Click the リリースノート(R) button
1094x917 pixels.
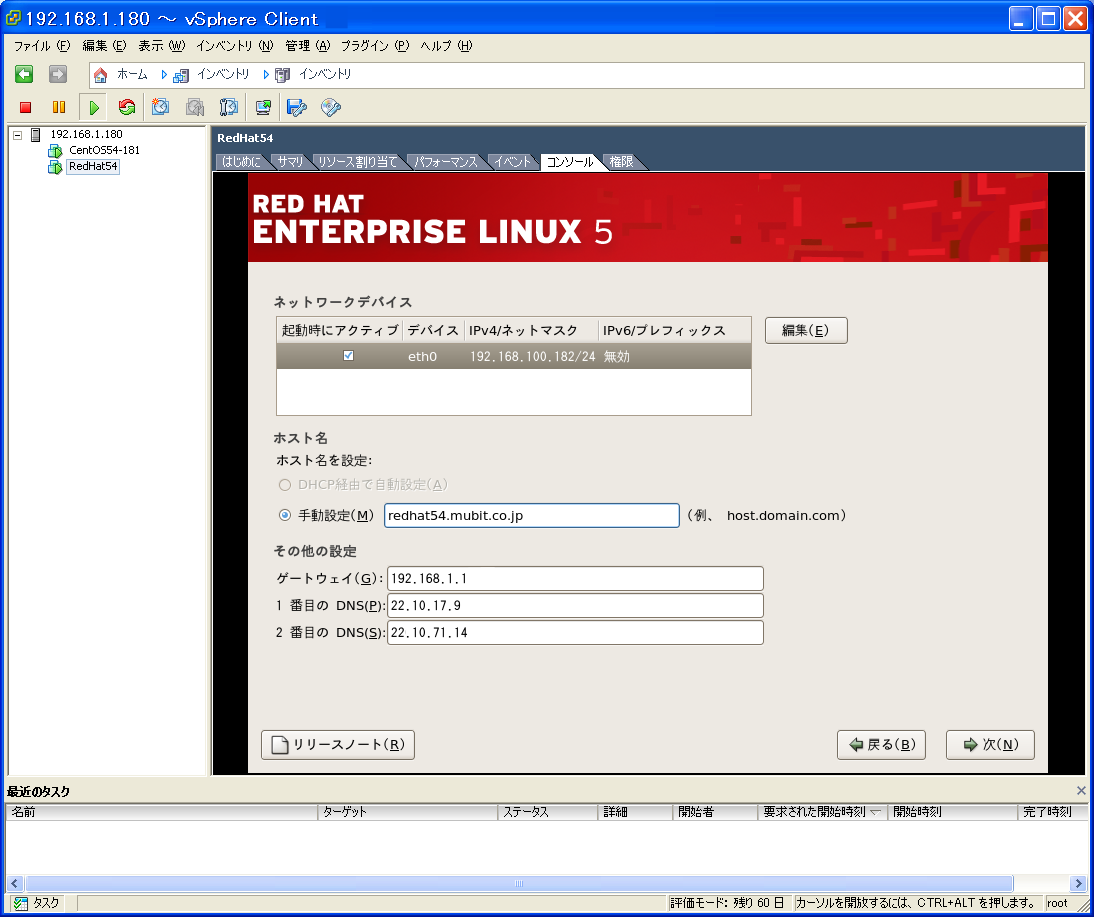[x=338, y=745]
